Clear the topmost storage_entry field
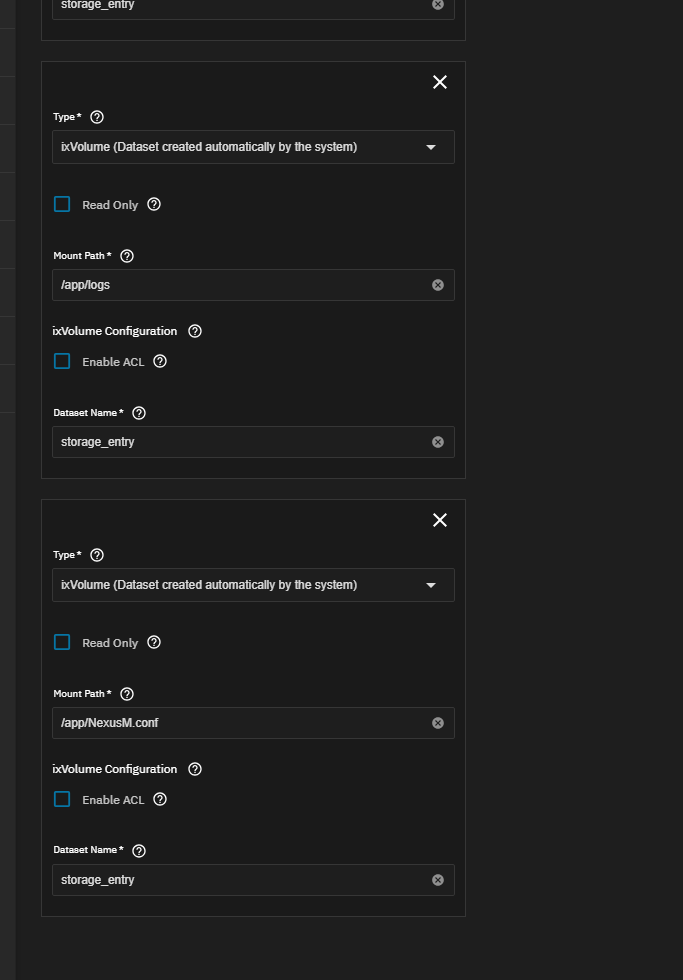 [438, 5]
